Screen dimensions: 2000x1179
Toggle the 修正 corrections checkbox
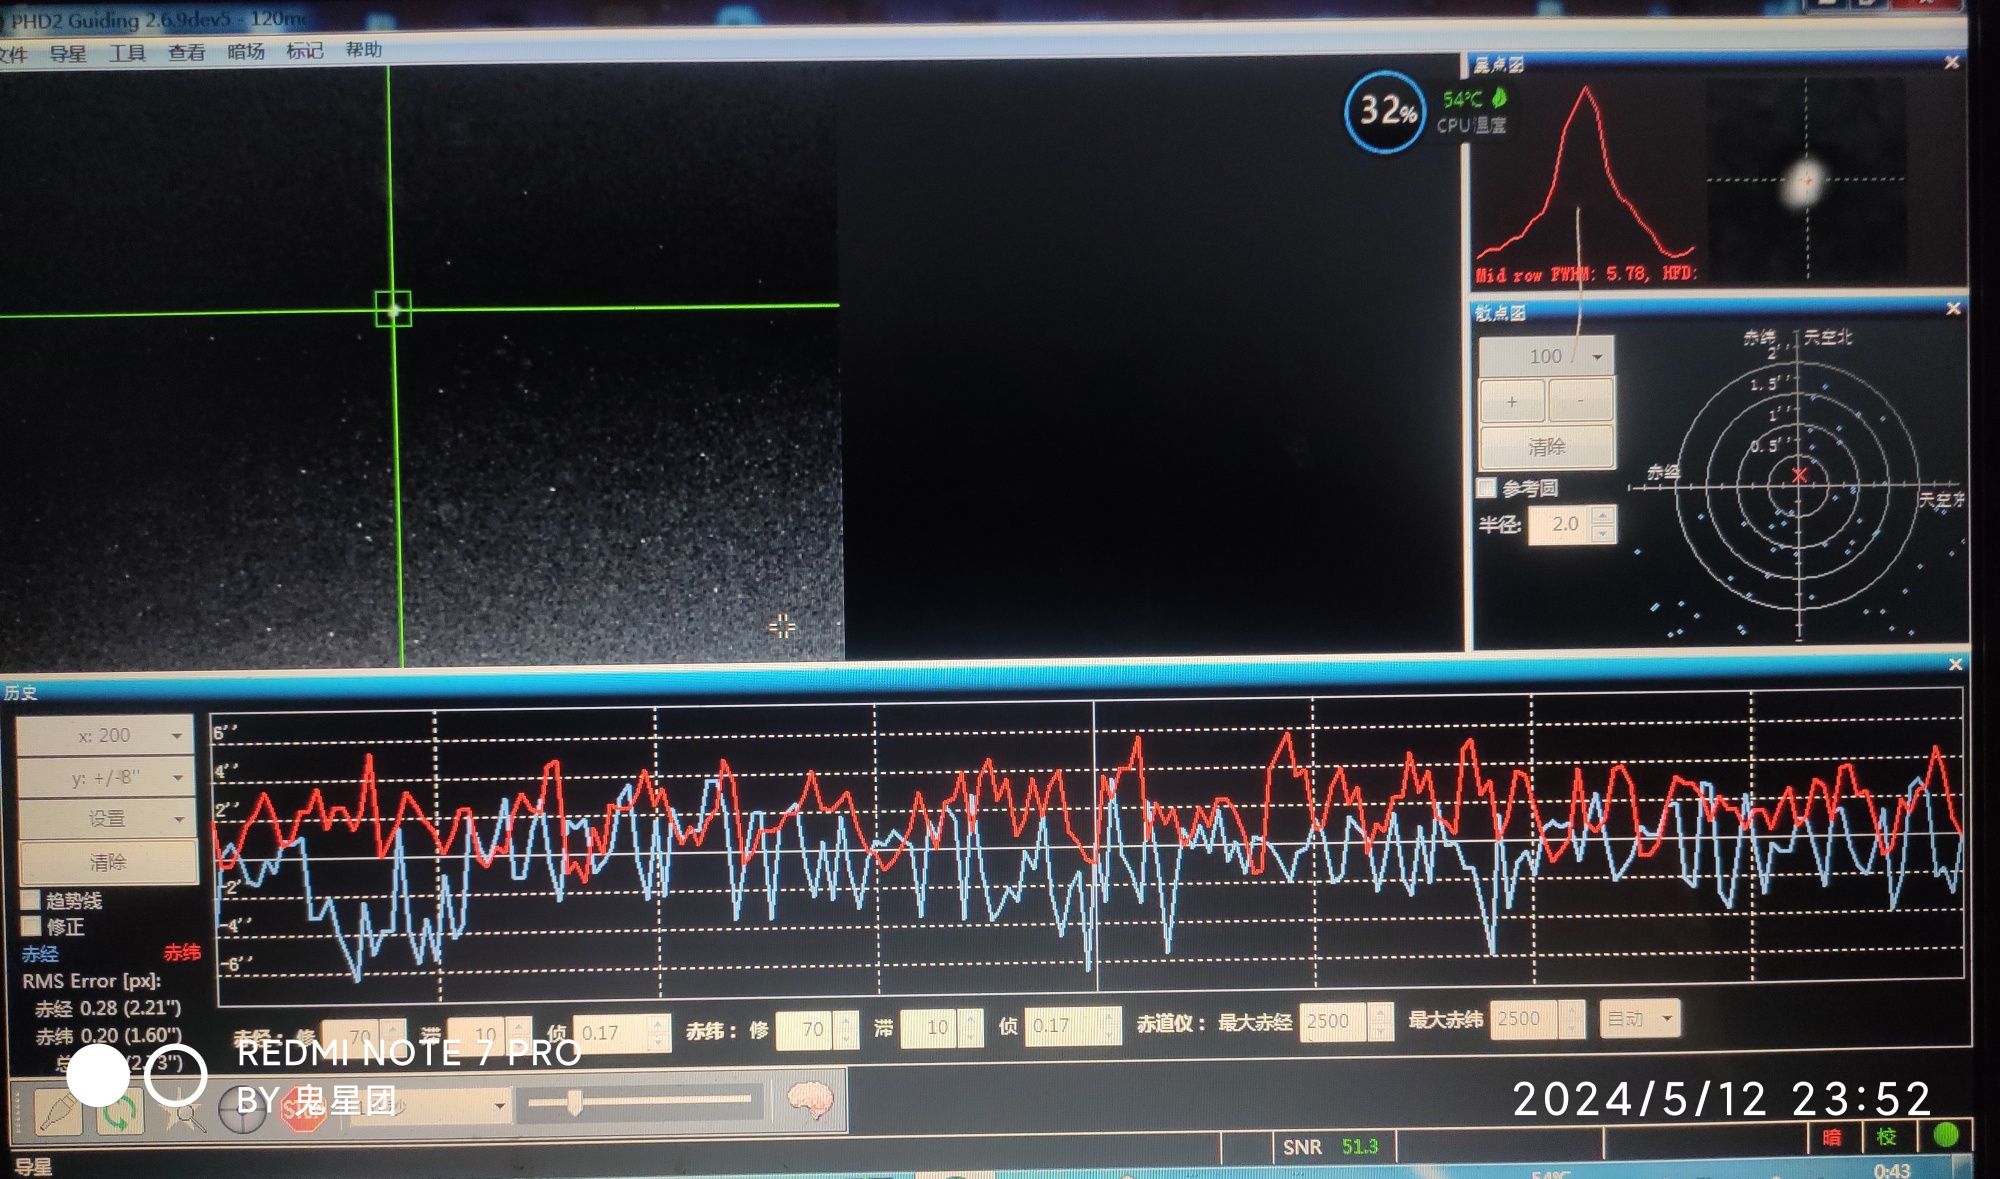31,926
